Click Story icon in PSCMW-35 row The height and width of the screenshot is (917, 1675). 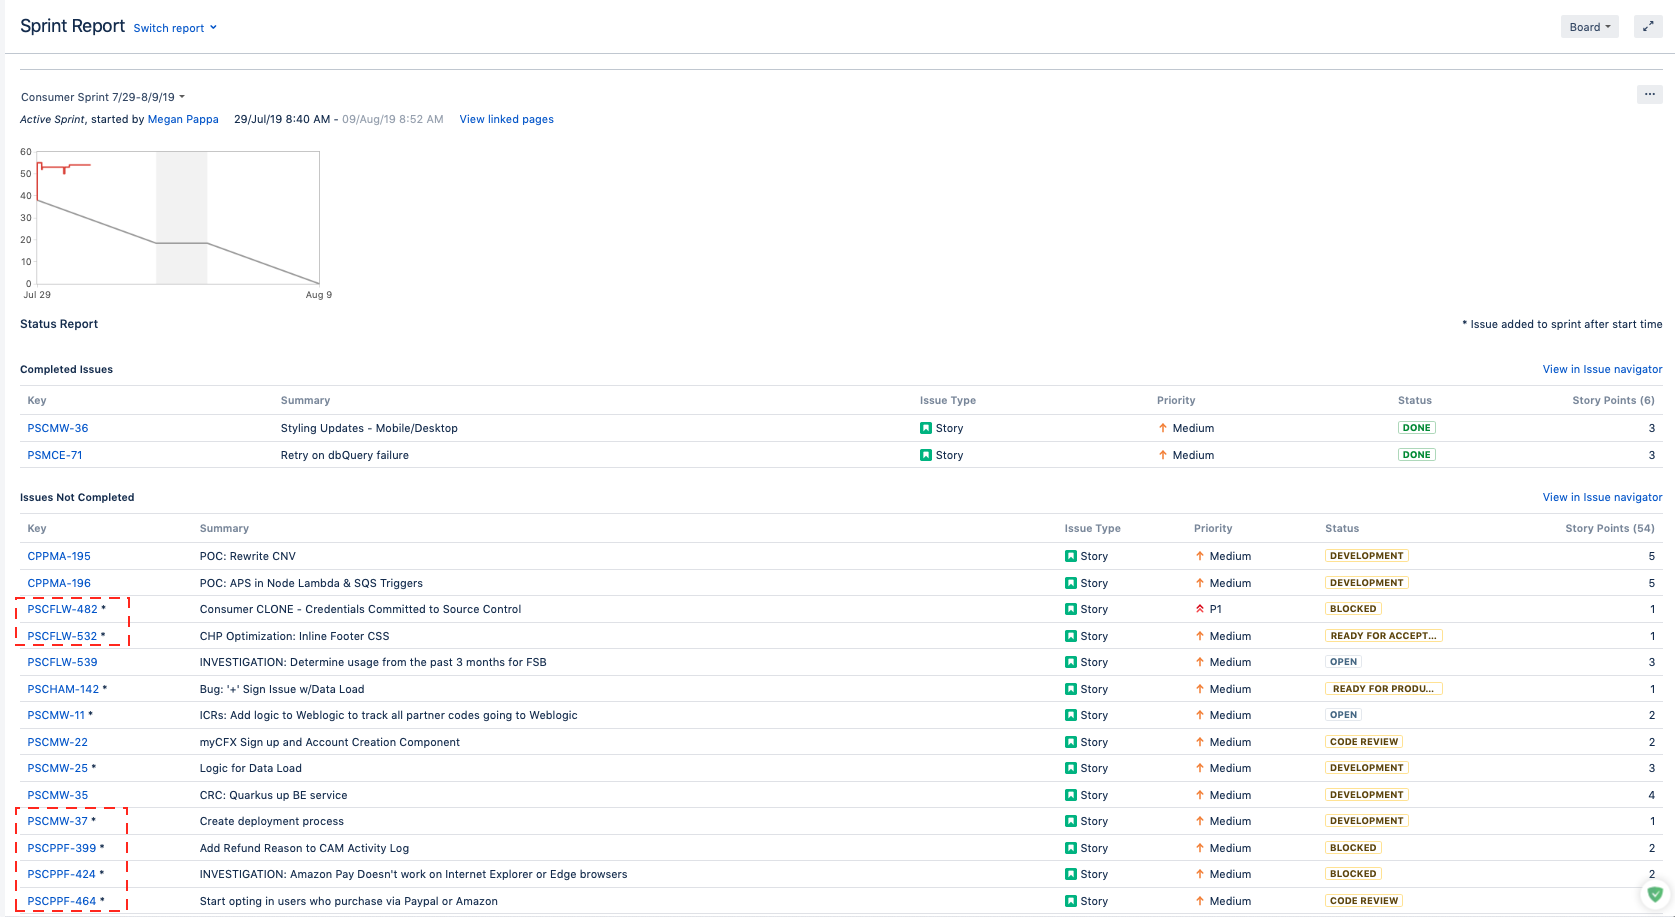pos(1071,795)
